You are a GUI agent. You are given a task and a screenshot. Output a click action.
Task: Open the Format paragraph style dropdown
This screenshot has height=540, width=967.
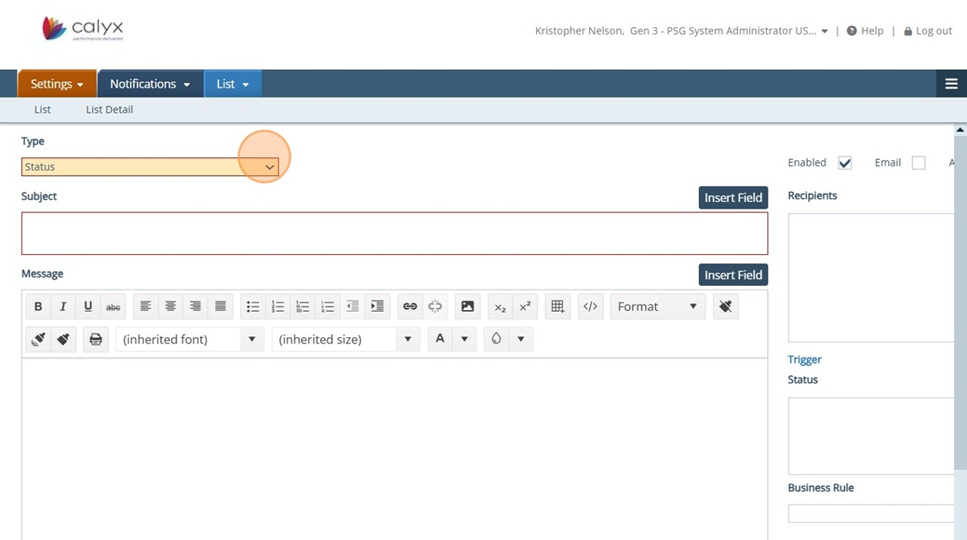click(x=657, y=307)
